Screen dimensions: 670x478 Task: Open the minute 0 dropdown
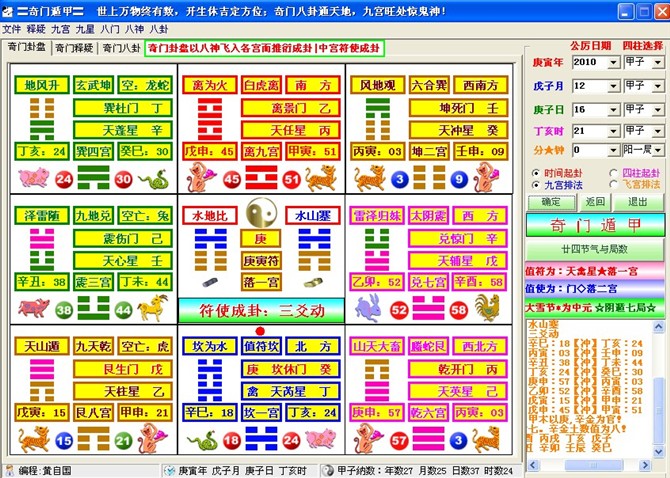pos(613,150)
